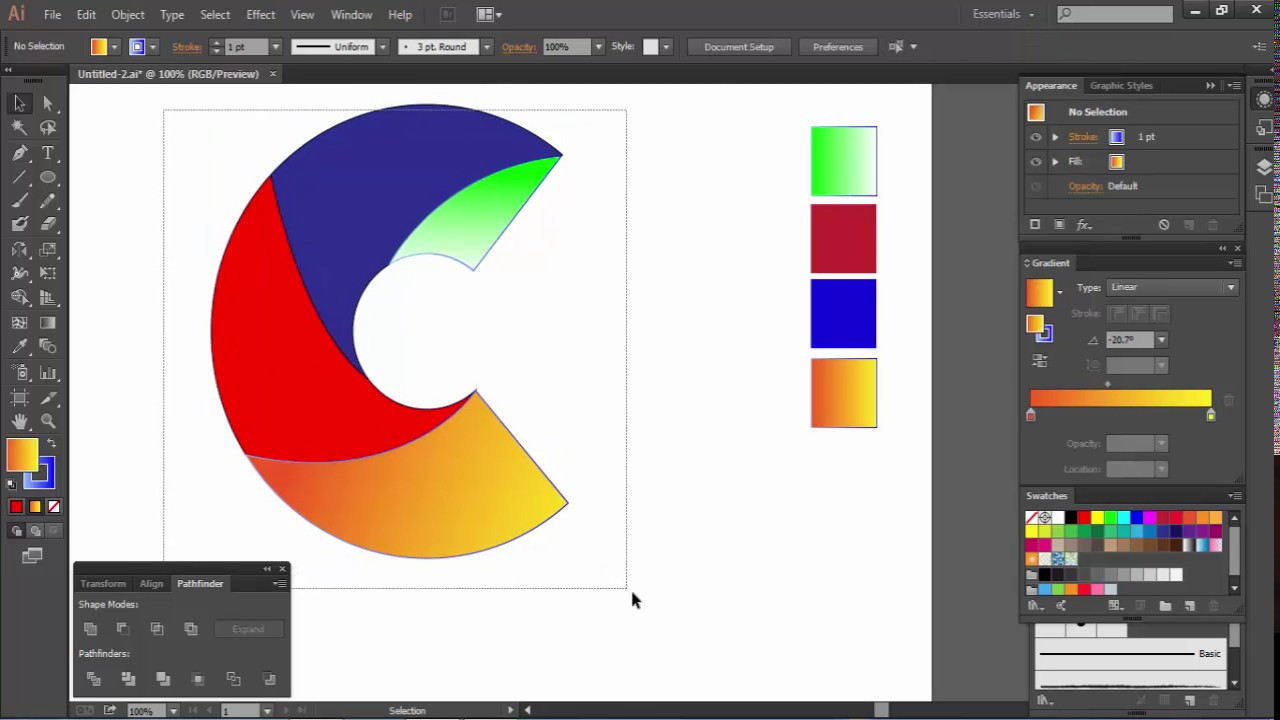The width and height of the screenshot is (1280, 720).
Task: Click the Preferences button
Action: point(838,47)
